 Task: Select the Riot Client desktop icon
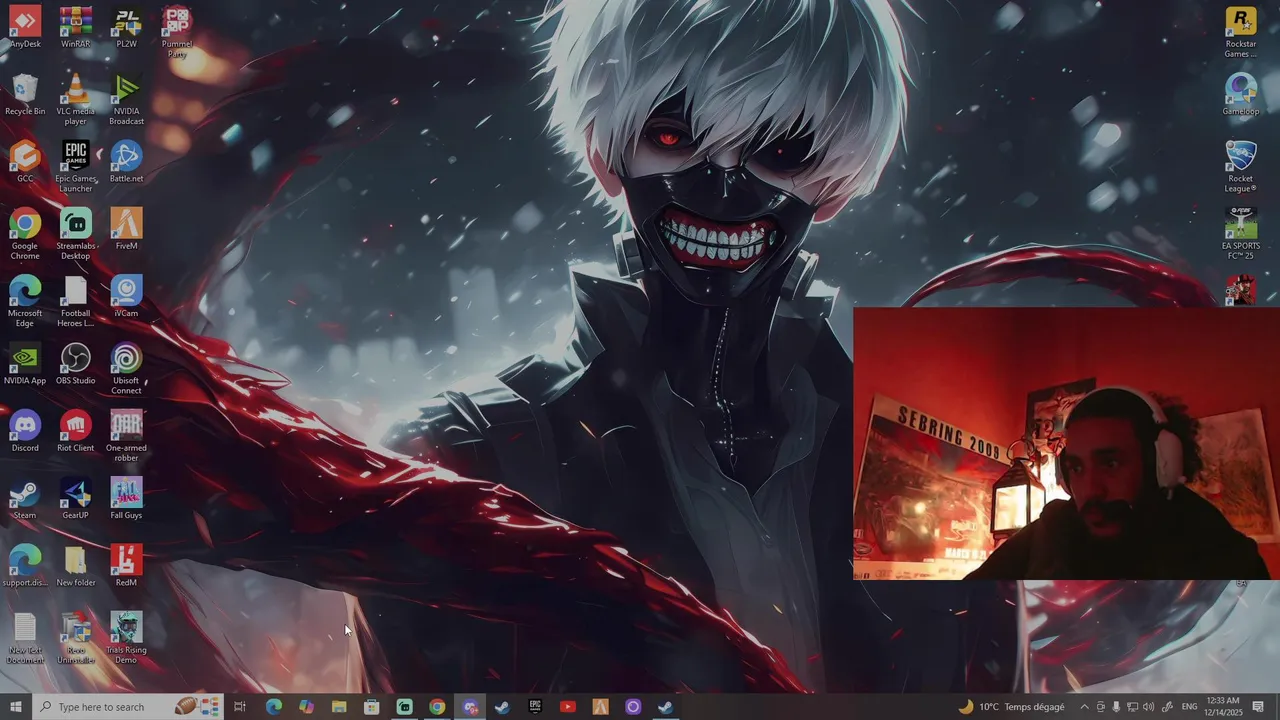point(76,430)
